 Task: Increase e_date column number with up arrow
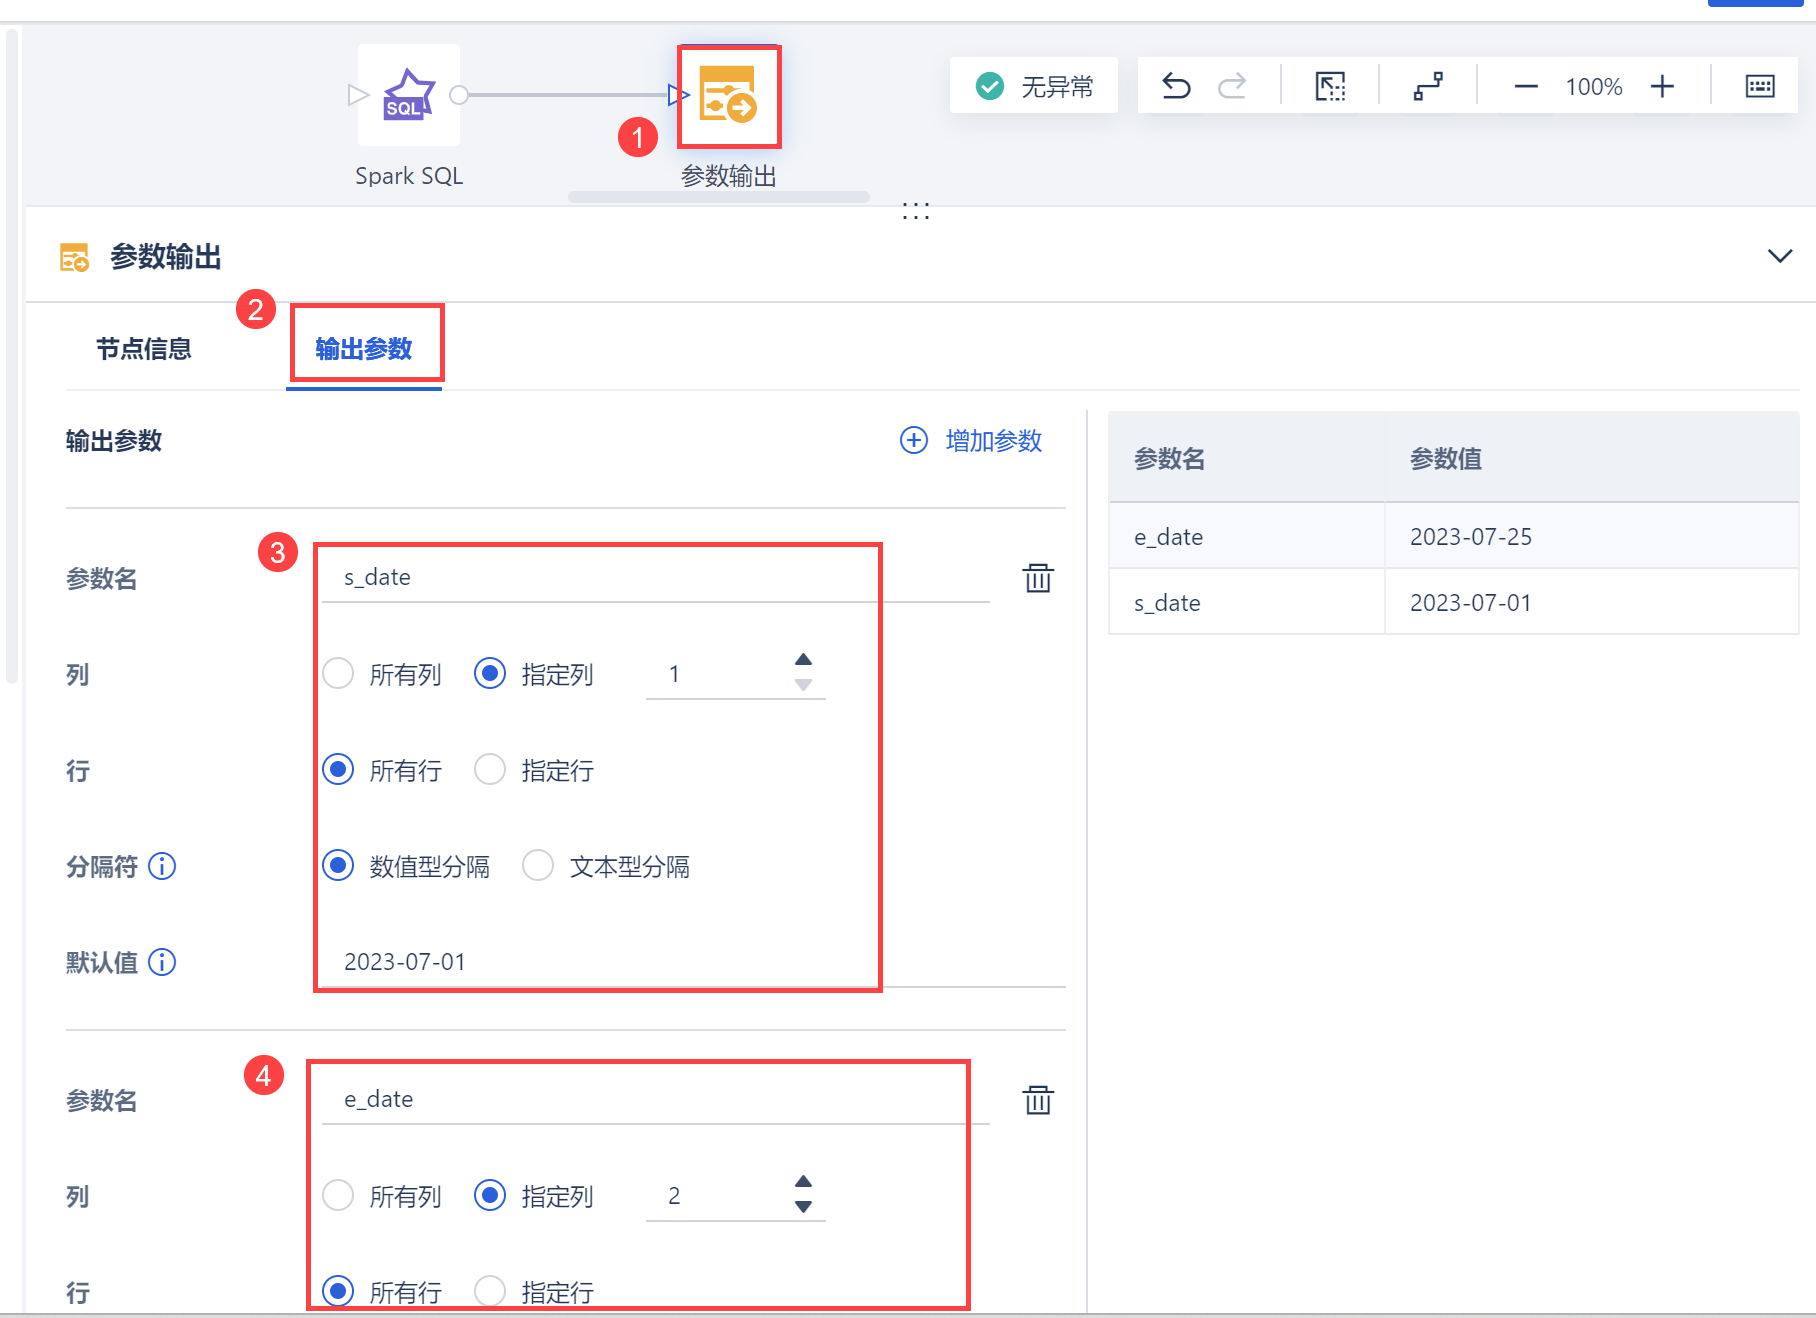803,1182
